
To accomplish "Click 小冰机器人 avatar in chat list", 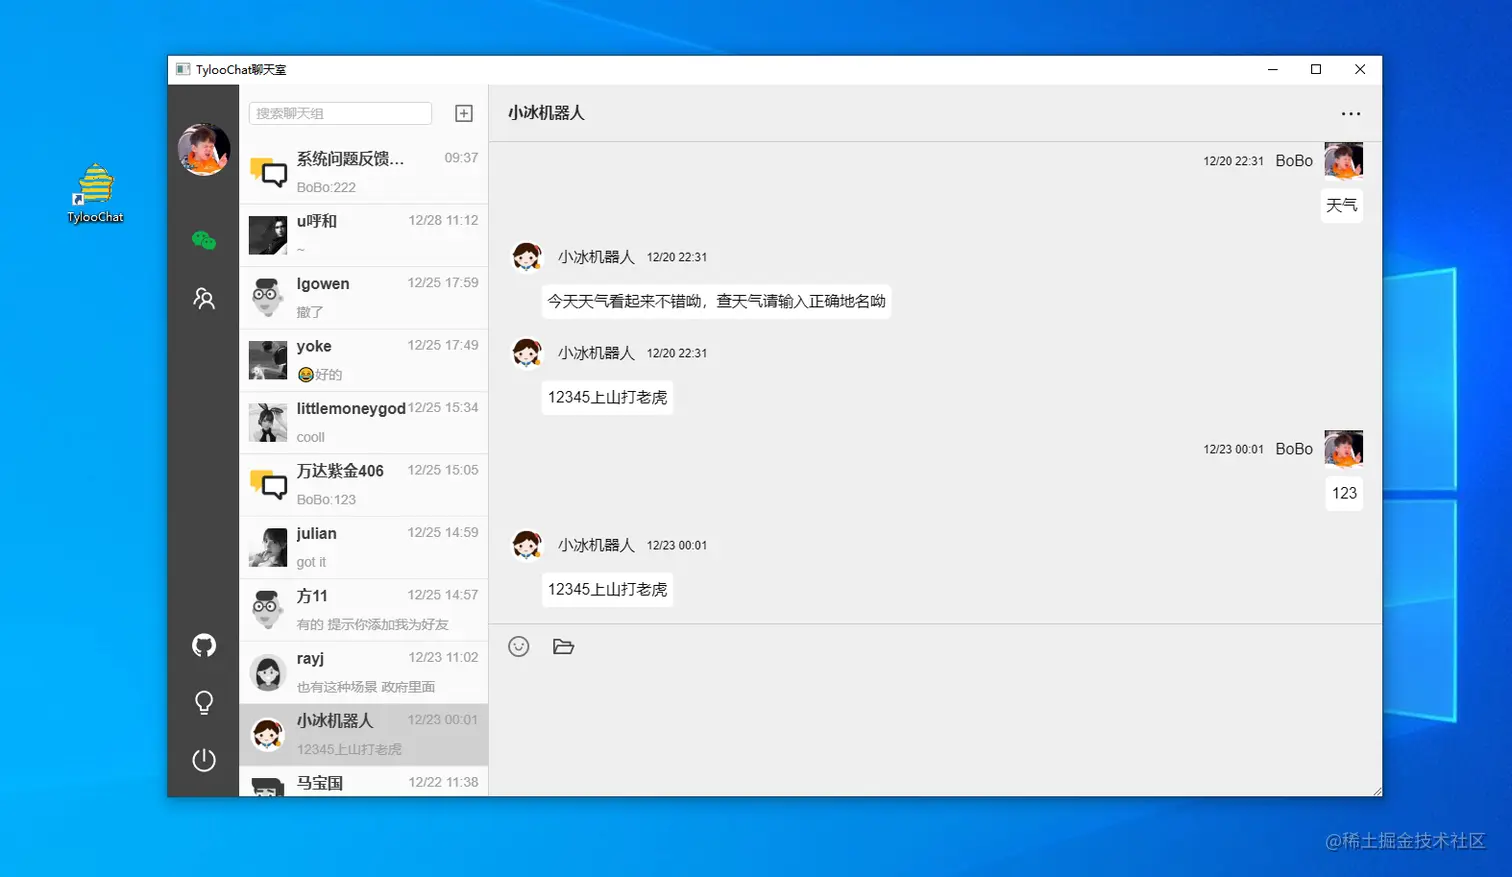I will pos(268,734).
